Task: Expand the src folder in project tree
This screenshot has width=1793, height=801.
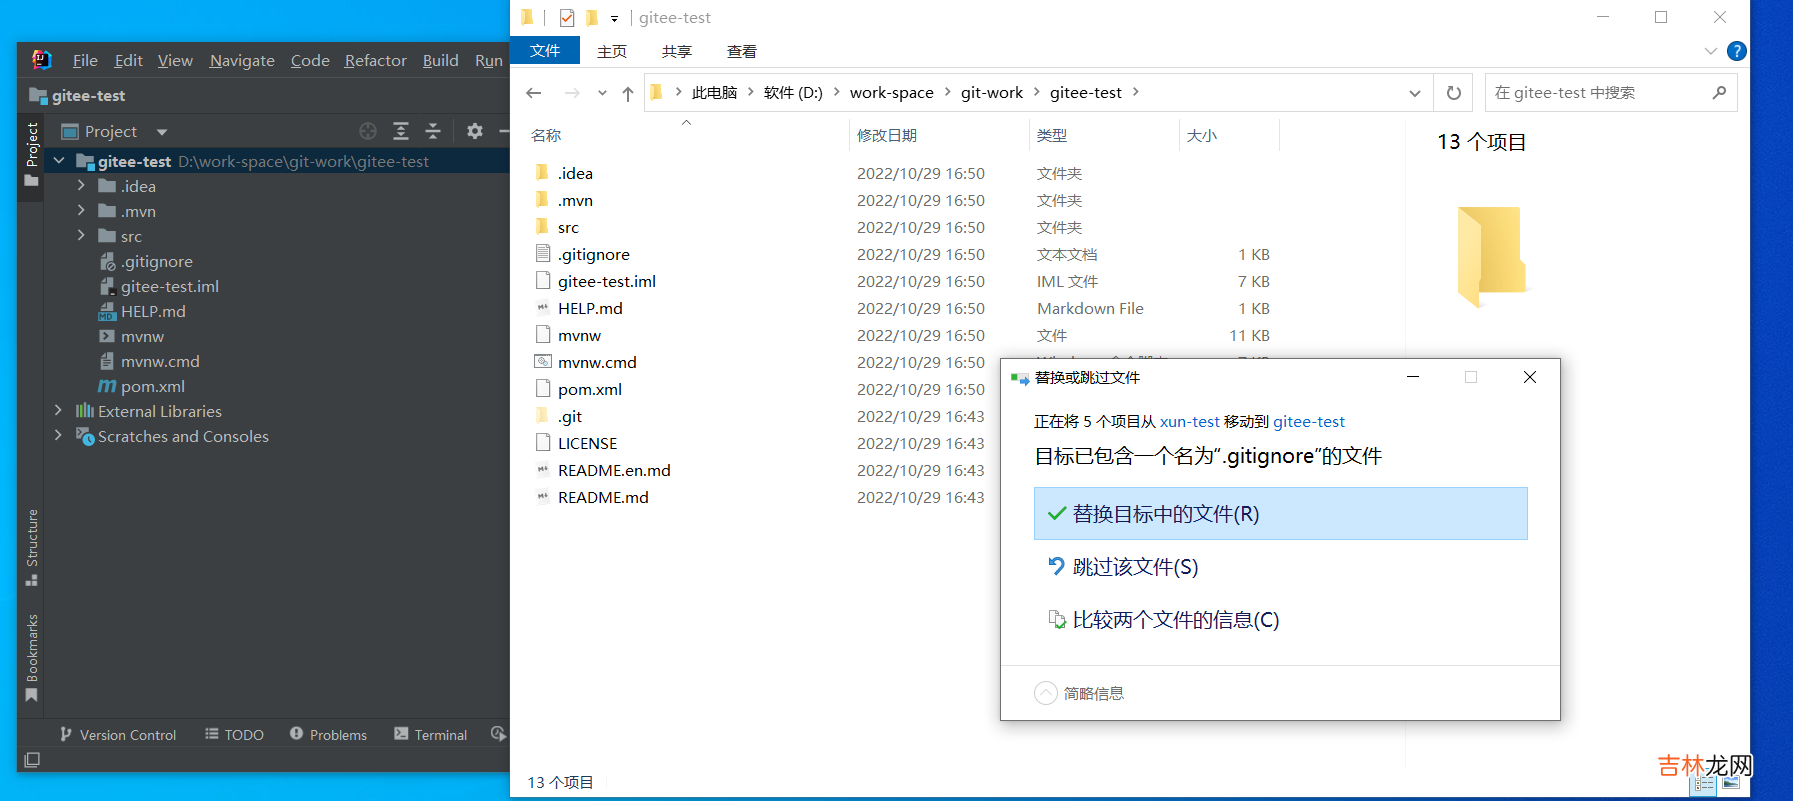Action: click(82, 236)
